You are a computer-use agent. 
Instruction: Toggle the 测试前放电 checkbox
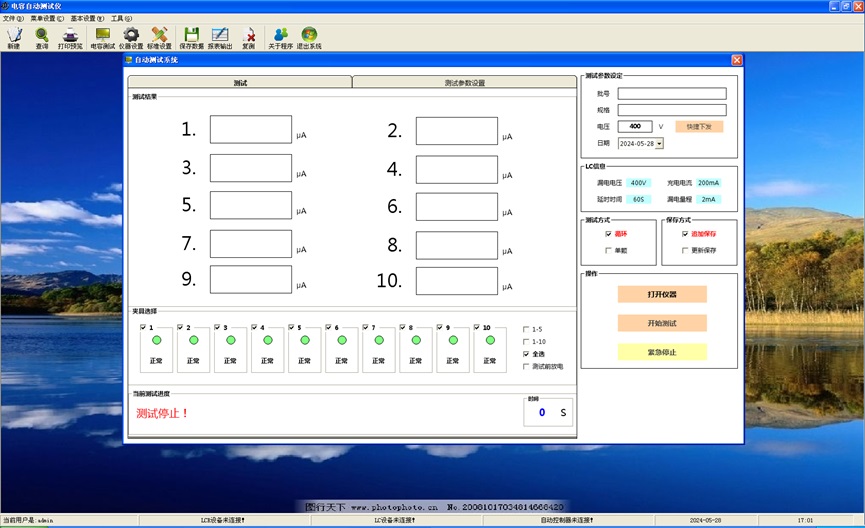(x=526, y=366)
